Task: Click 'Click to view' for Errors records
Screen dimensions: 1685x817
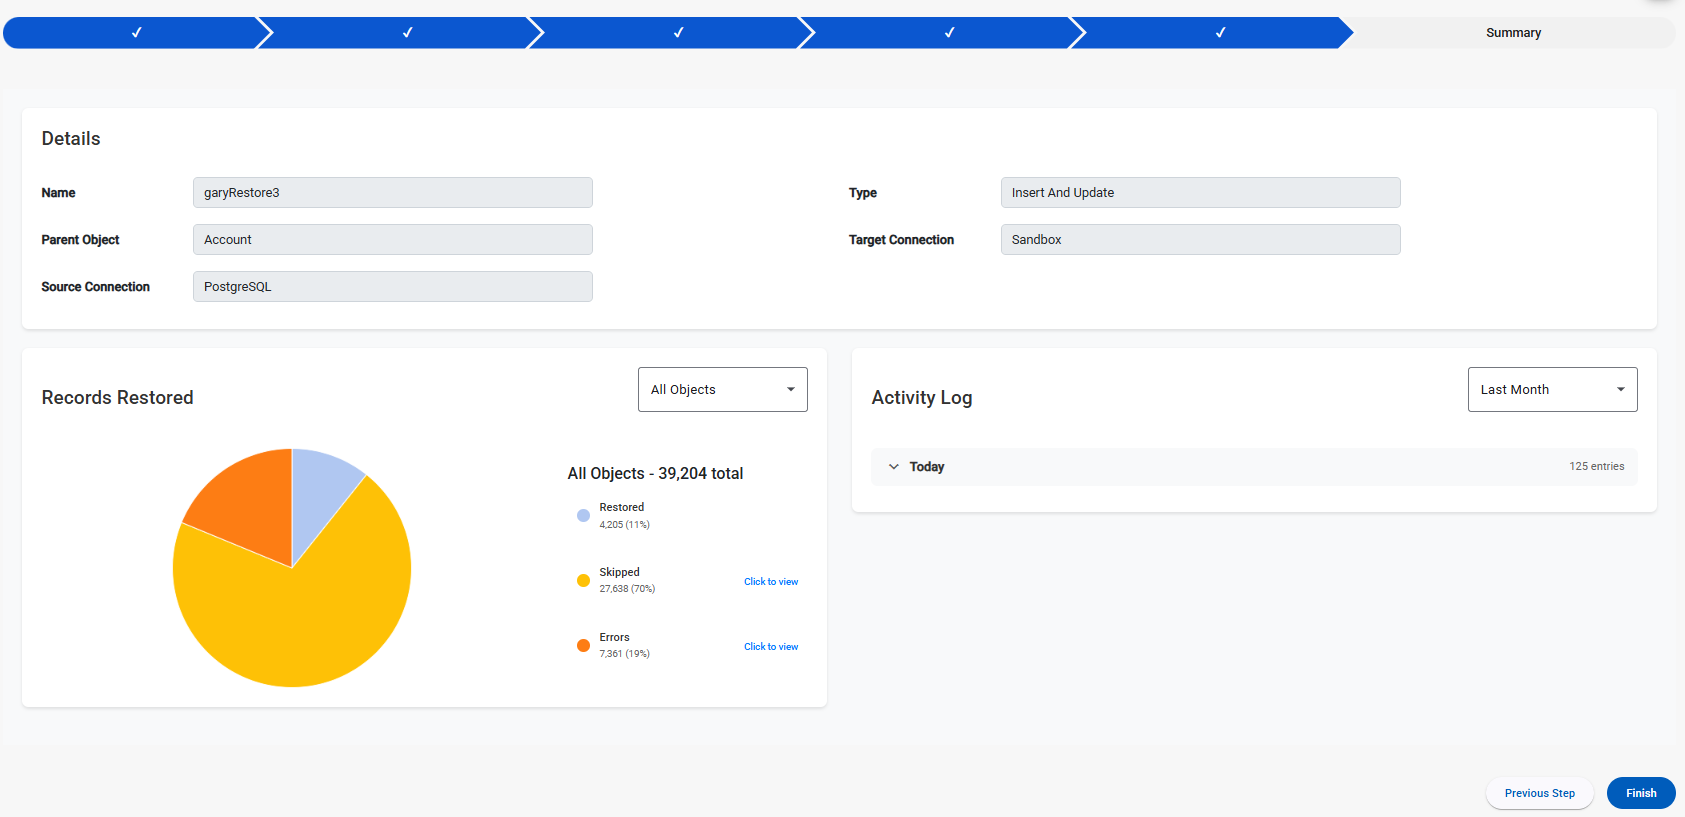Action: coord(770,647)
